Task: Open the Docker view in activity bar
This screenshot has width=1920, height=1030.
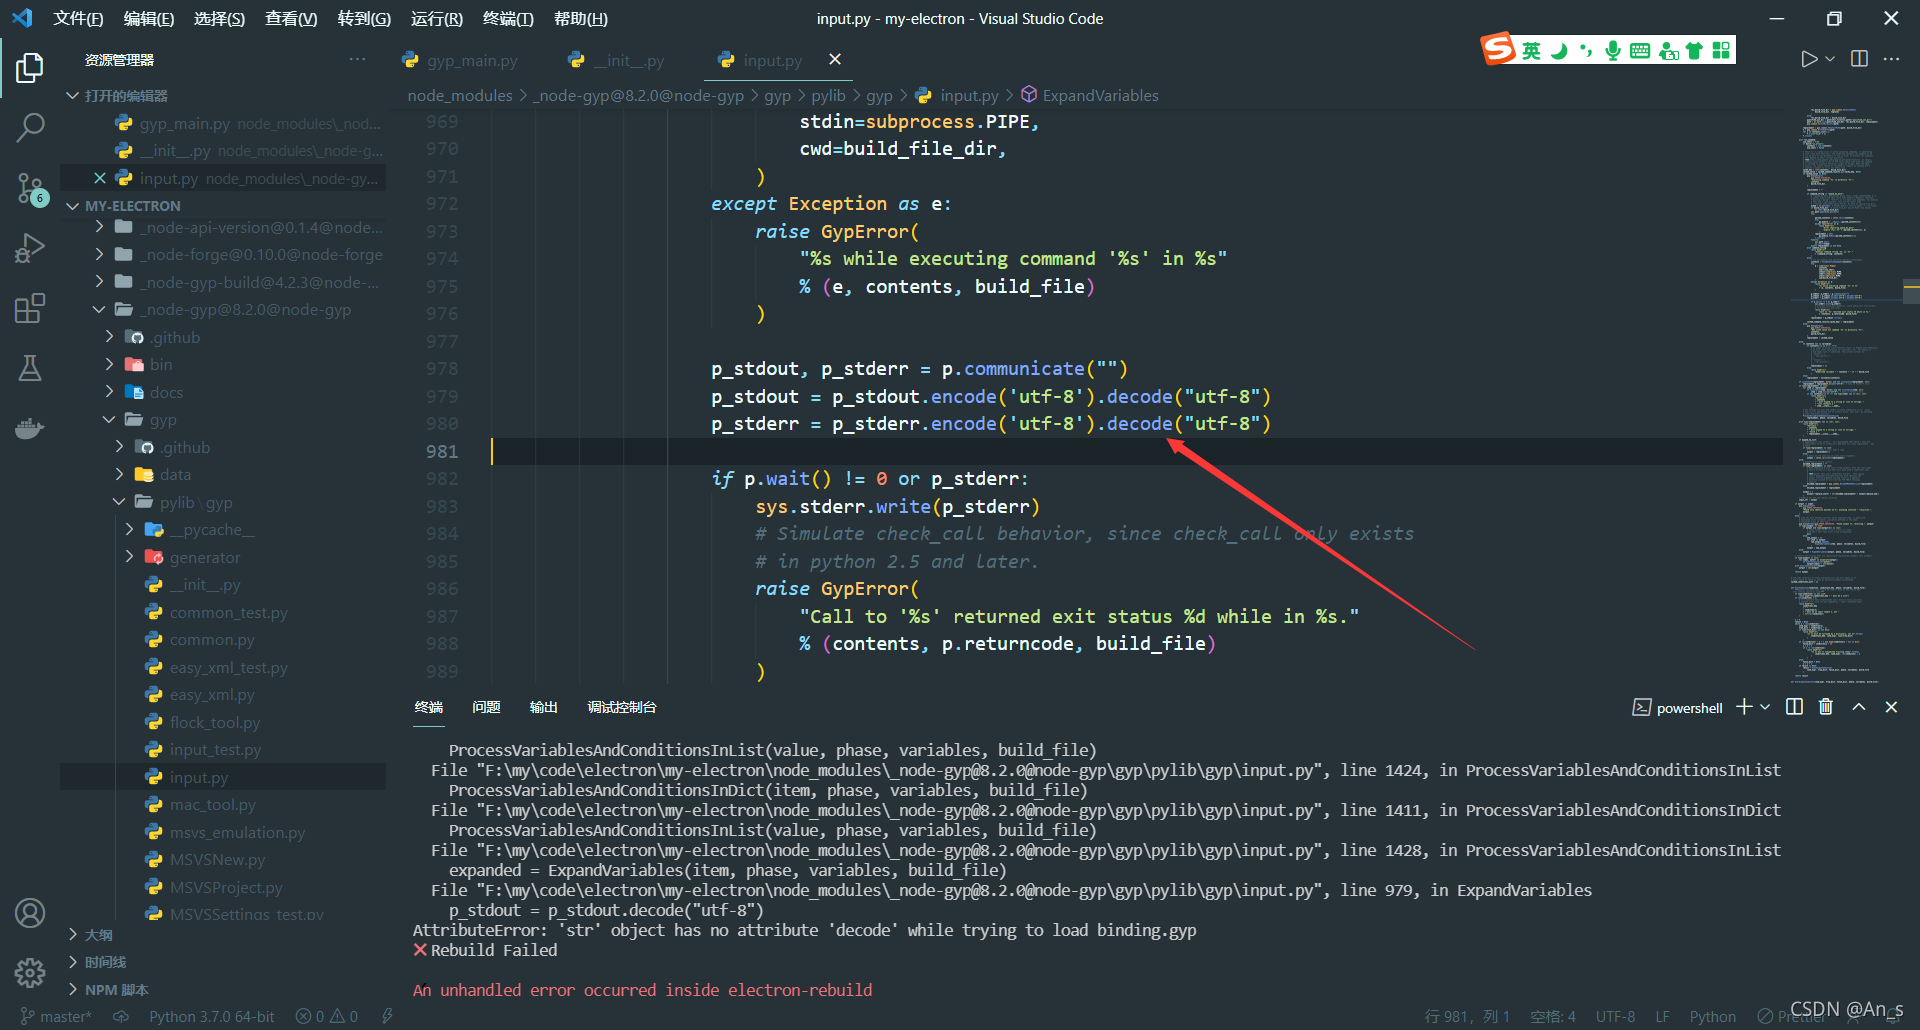Action: pos(30,428)
